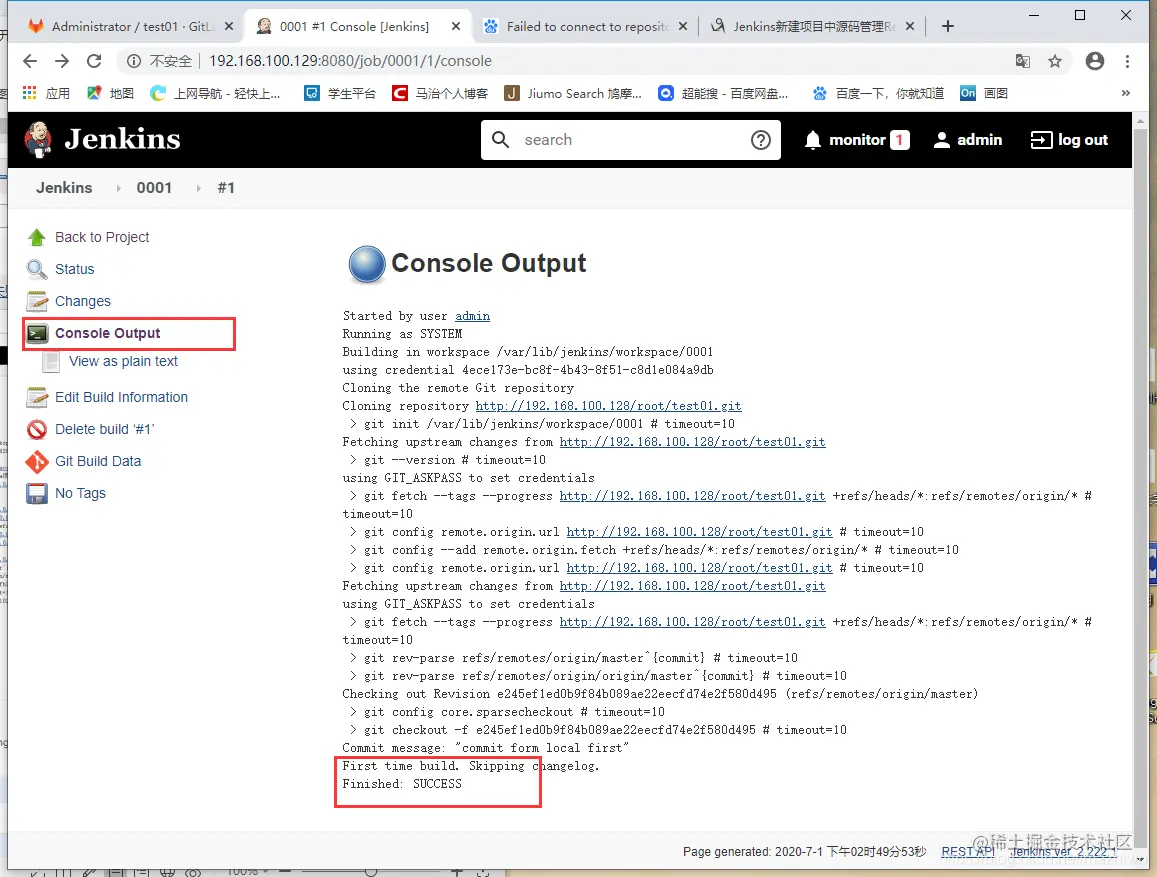Click the log out door icon
Viewport: 1157px width, 877px height.
[x=1041, y=140]
